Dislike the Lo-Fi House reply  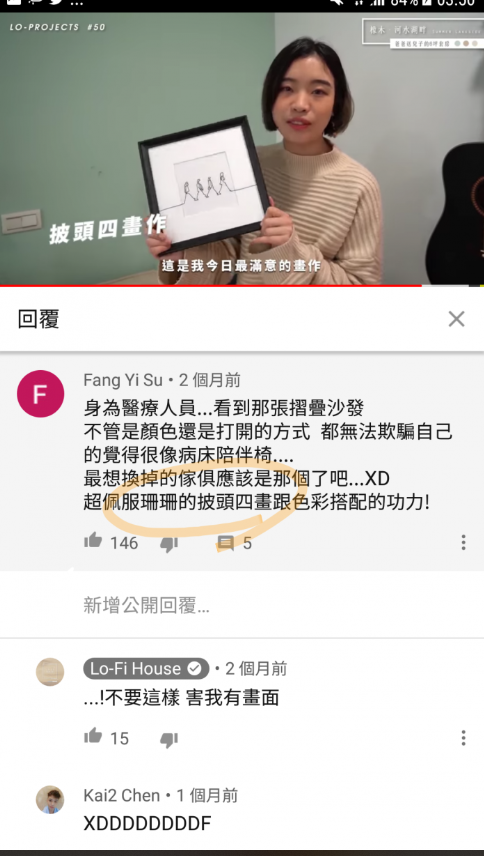169,739
